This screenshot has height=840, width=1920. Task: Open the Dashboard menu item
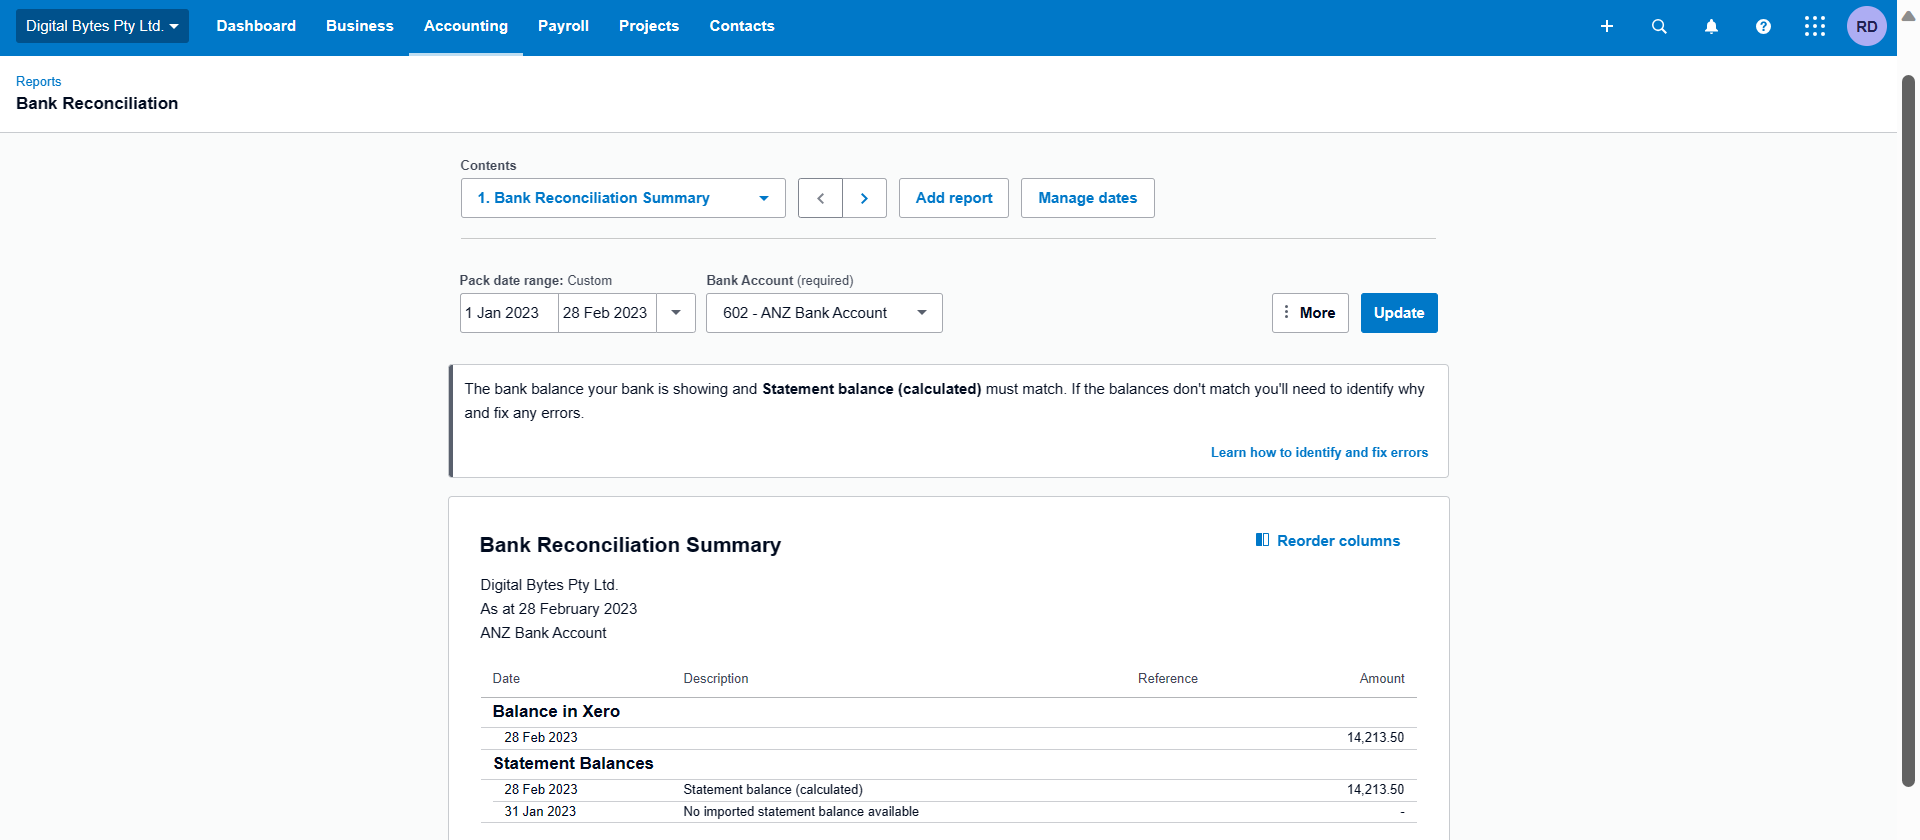[256, 26]
